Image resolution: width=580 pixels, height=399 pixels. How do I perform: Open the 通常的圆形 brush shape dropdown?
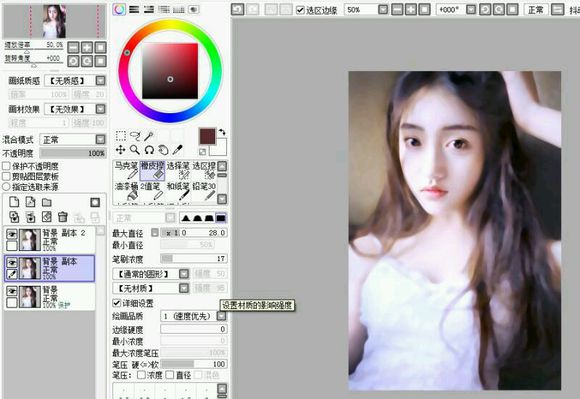[x=184, y=274]
